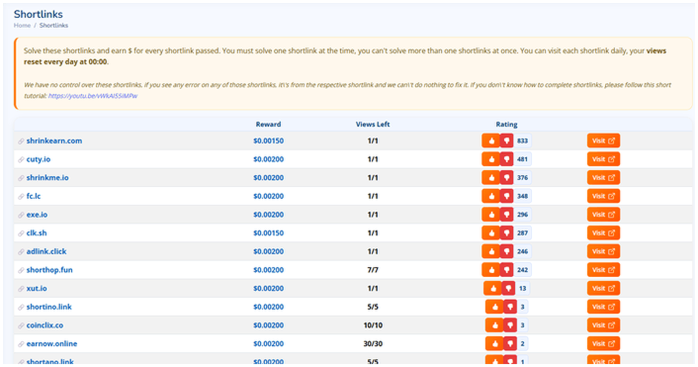Image resolution: width=698 pixels, height=367 pixels.
Task: Click the coinclix.co name
Action: (45, 326)
